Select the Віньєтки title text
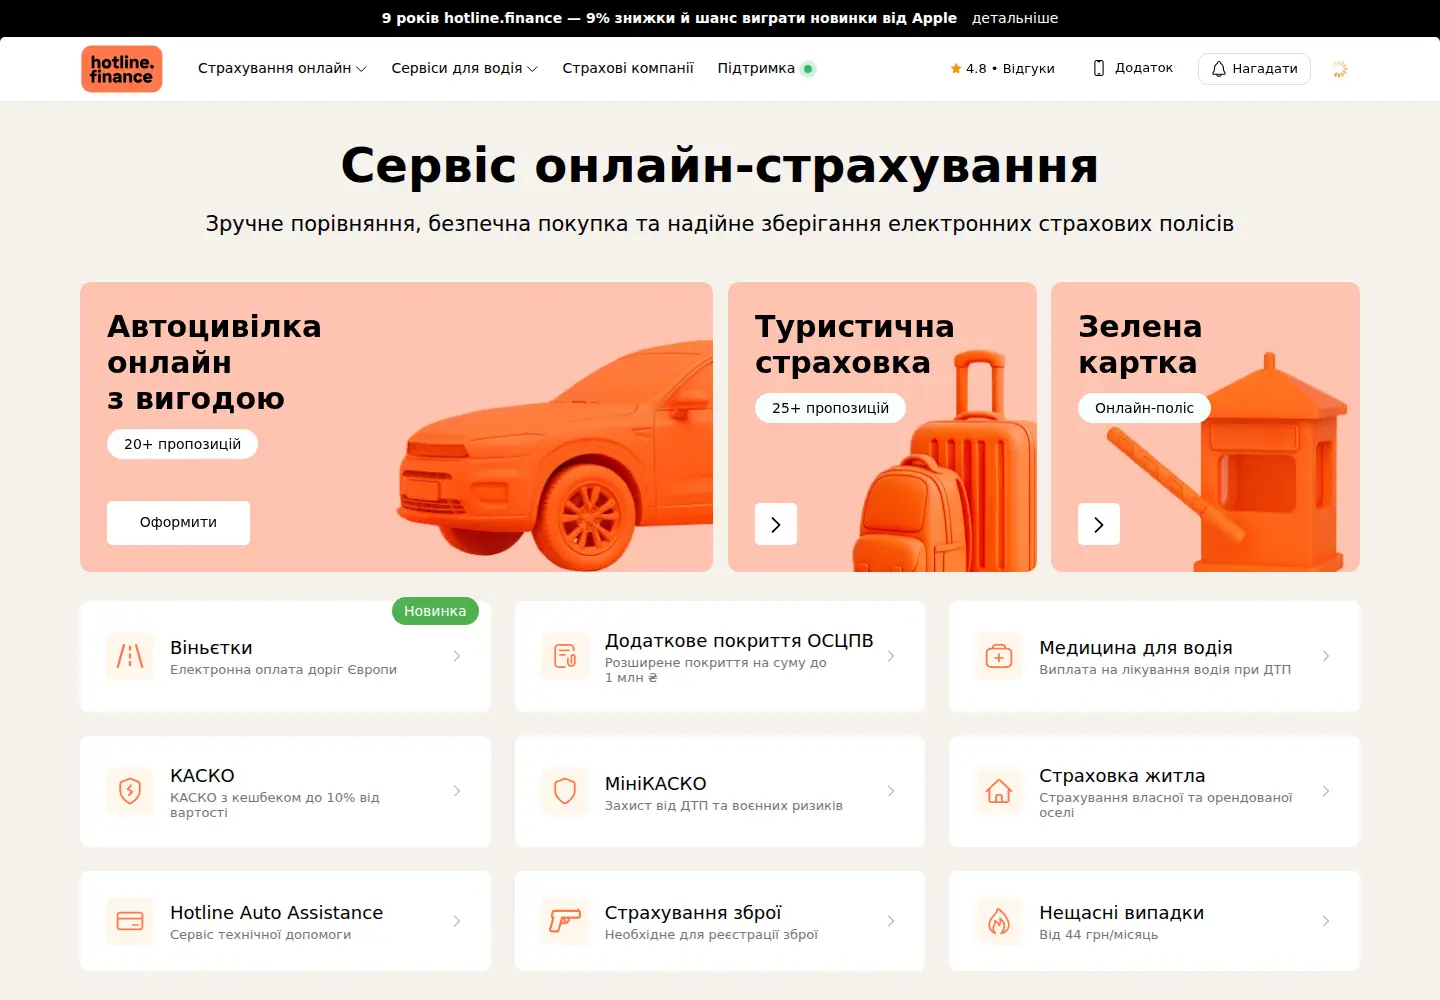This screenshot has height=1000, width=1440. click(211, 648)
